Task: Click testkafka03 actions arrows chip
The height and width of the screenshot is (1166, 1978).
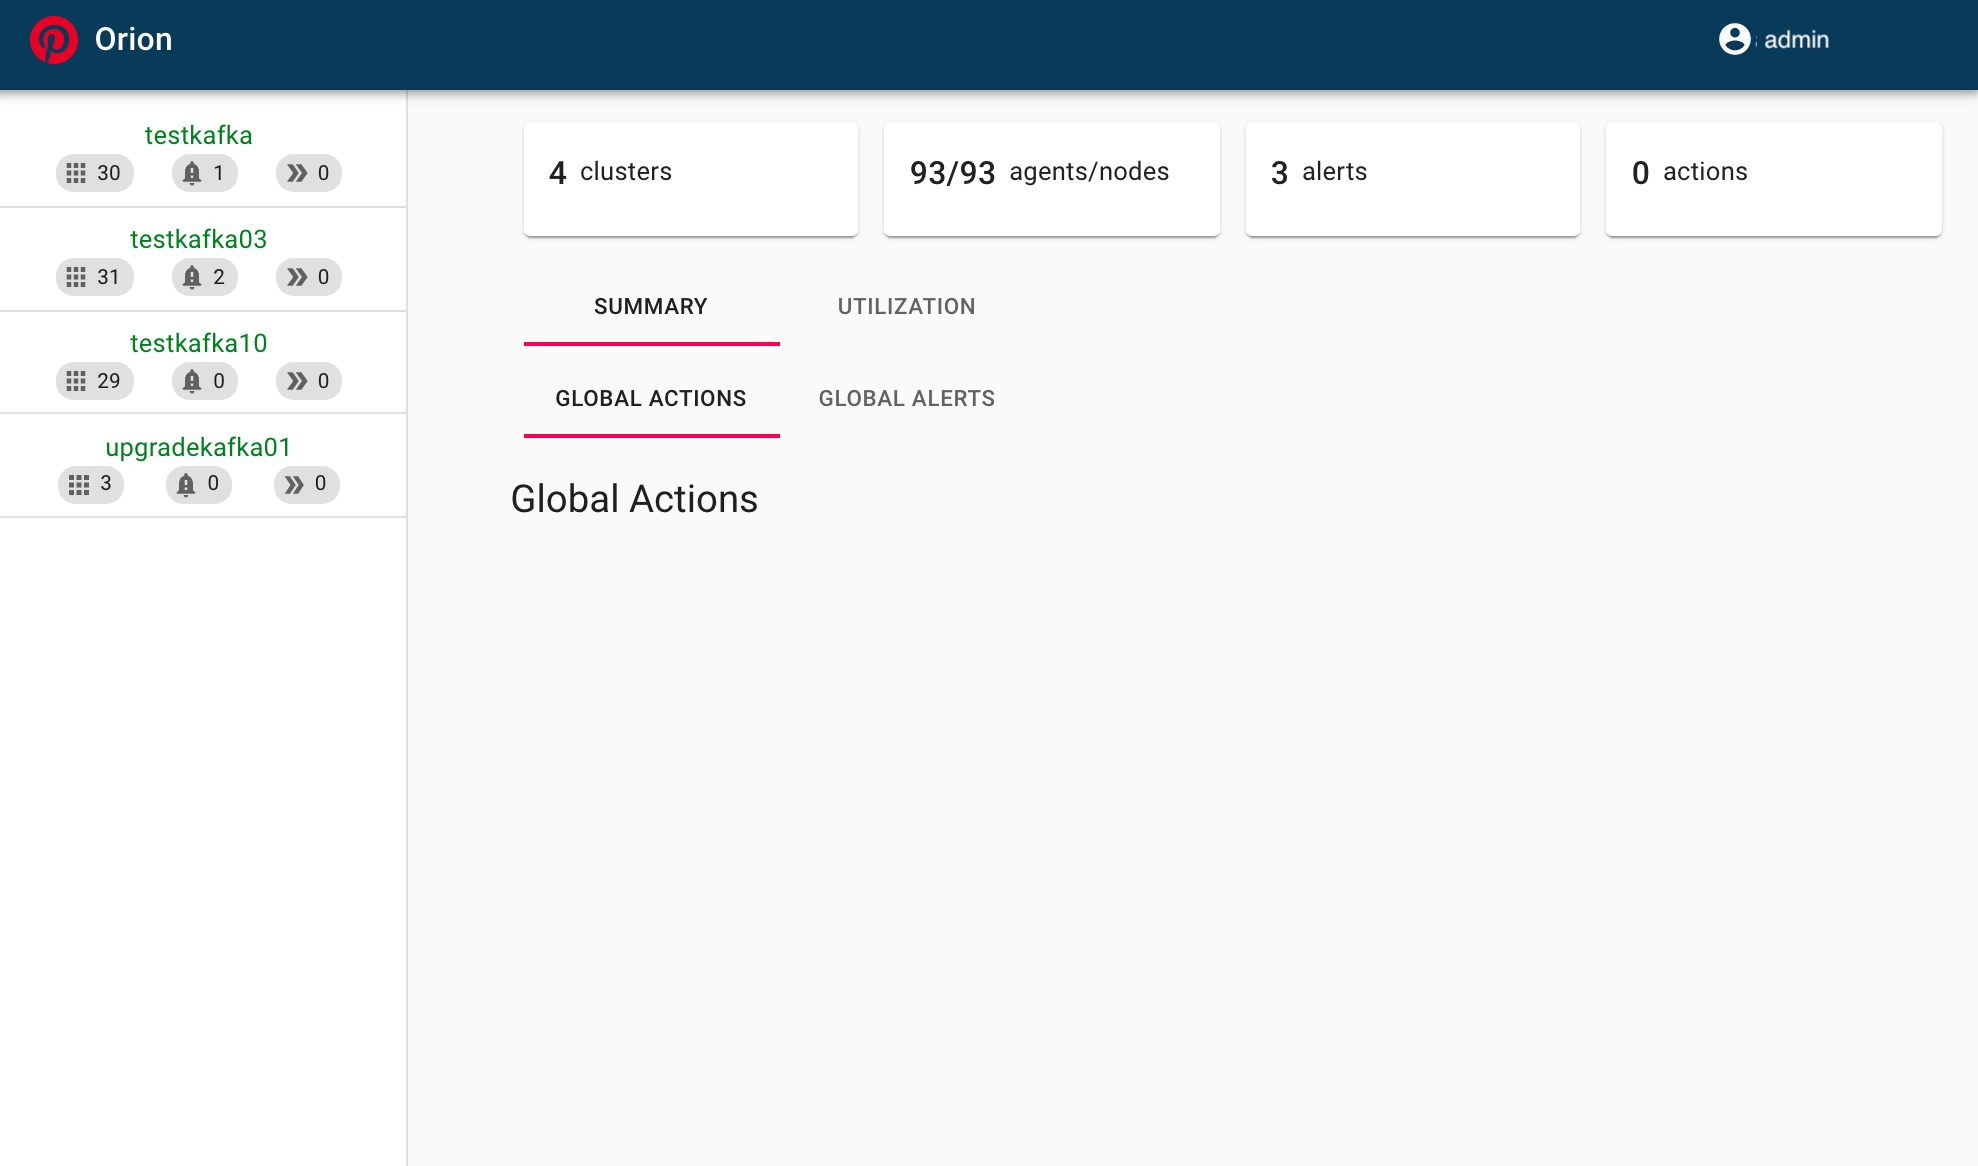Action: (x=308, y=277)
